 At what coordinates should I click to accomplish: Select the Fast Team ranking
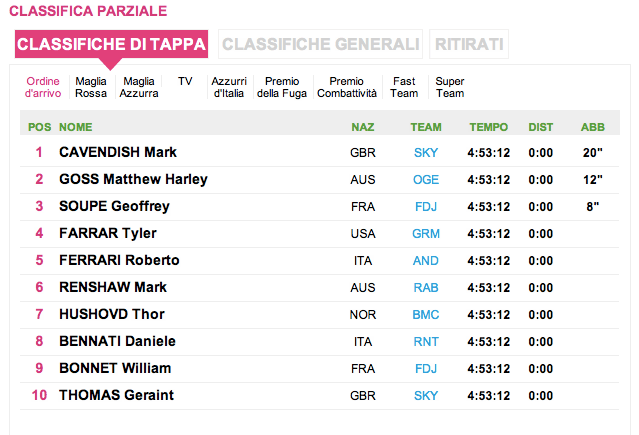[x=404, y=87]
